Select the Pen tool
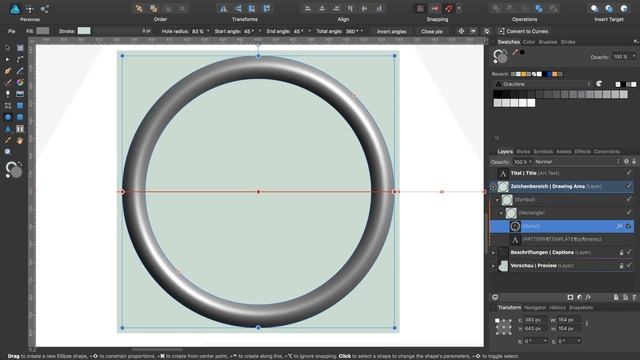The image size is (640, 360). (8, 71)
